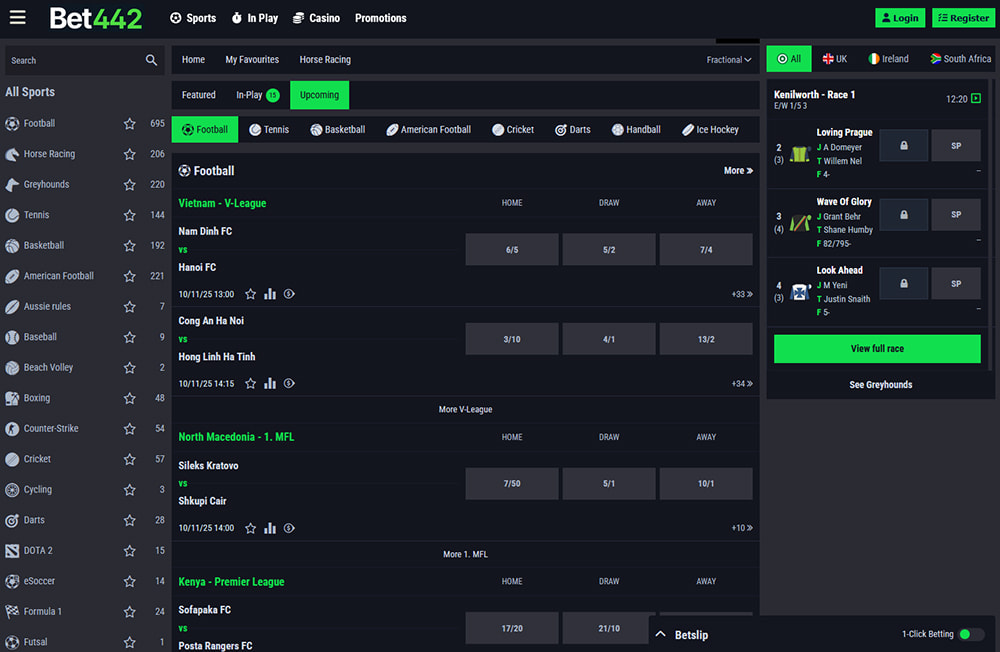The width and height of the screenshot is (1000, 652).
Task: Click the Kenilworth race live video icon
Action: click(x=976, y=99)
